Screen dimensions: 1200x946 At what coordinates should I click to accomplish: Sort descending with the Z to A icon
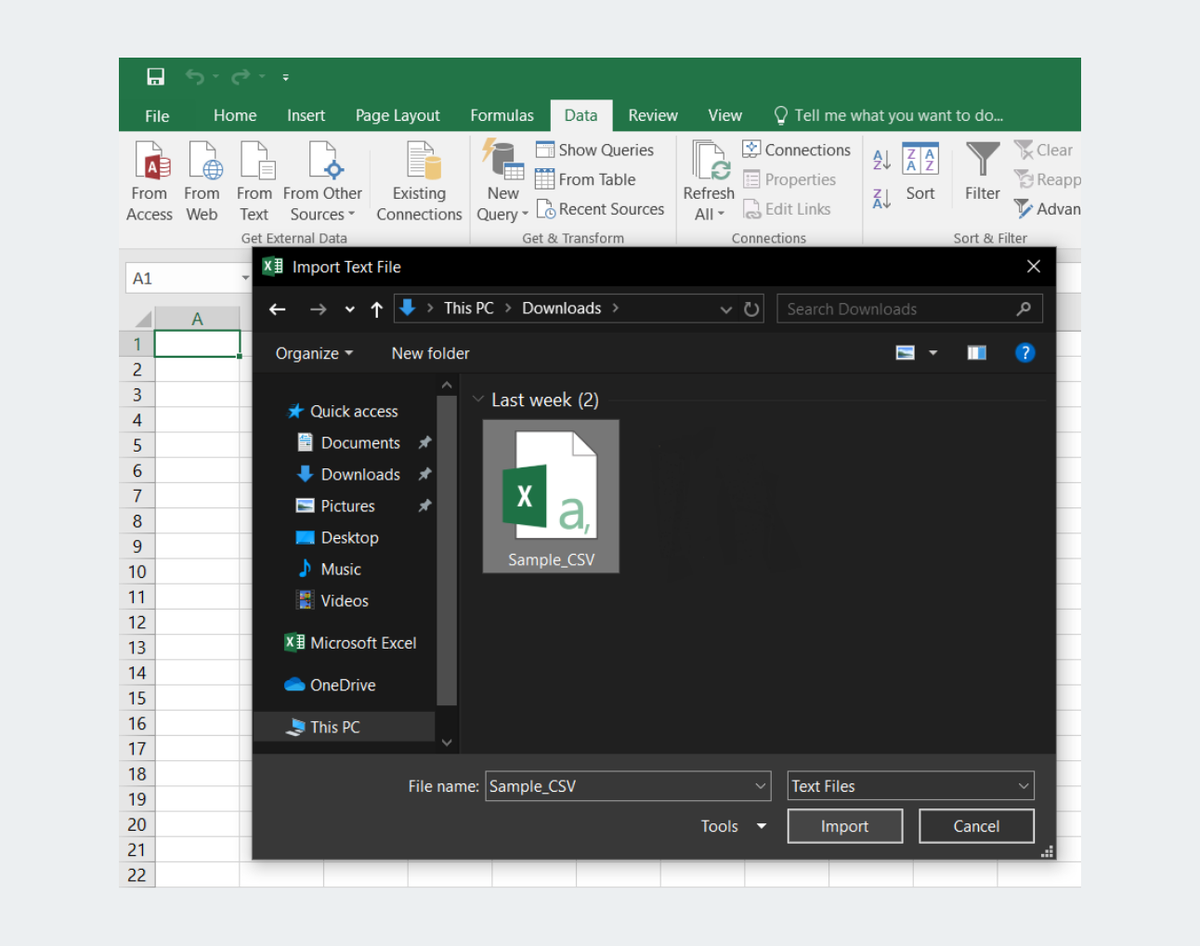[882, 198]
